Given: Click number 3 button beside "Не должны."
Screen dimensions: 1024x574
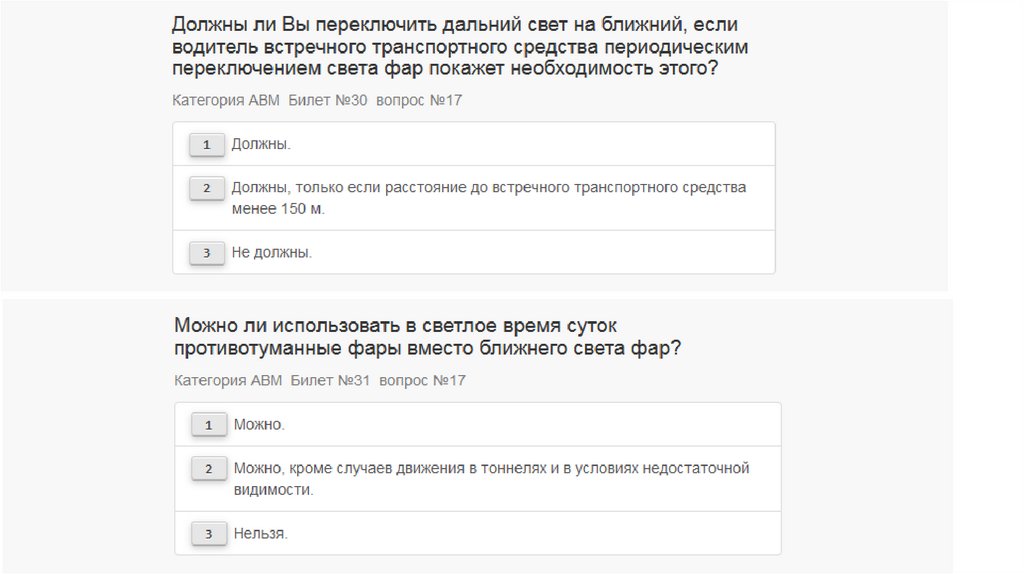Looking at the screenshot, I should pos(206,253).
